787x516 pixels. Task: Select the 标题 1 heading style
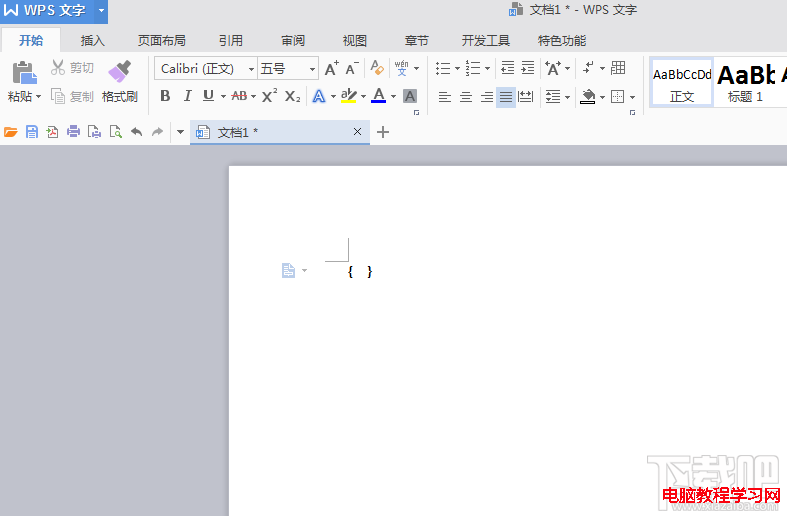(745, 82)
